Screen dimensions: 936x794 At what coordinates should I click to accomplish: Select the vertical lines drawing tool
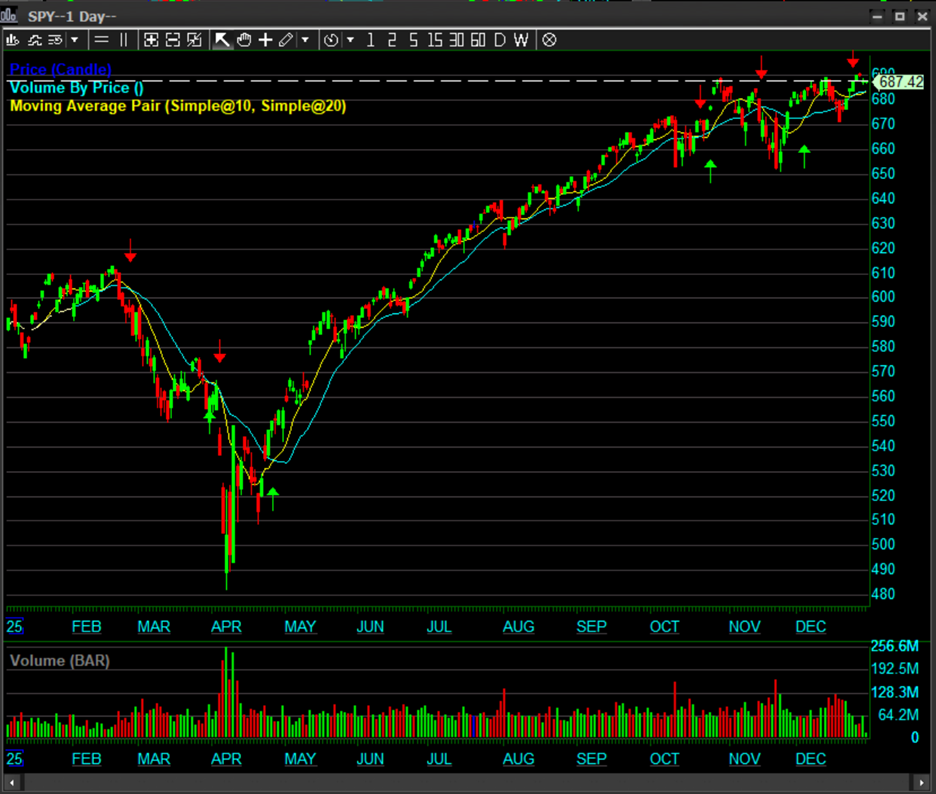point(123,40)
